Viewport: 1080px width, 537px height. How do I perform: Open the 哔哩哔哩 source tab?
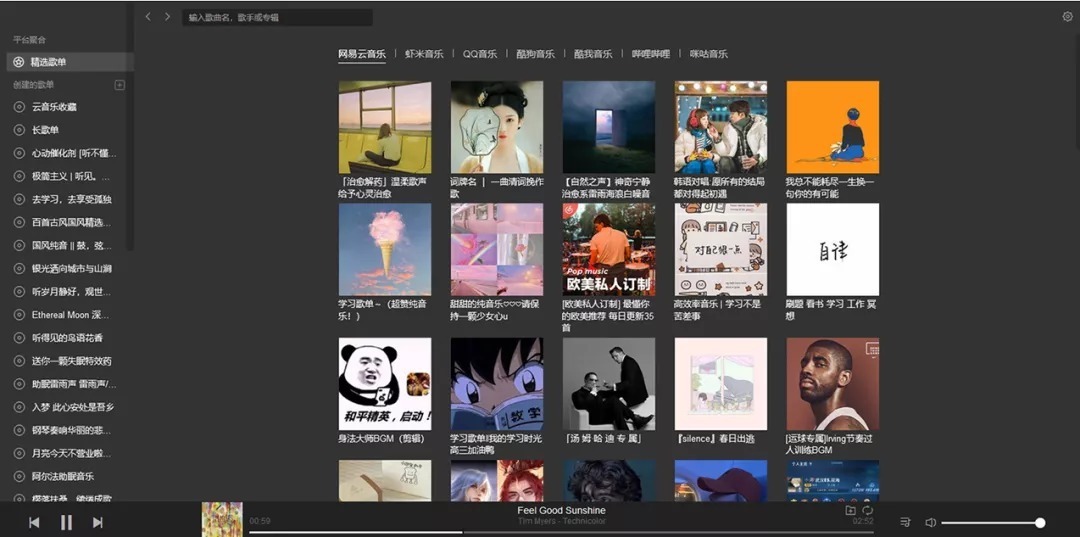click(651, 54)
